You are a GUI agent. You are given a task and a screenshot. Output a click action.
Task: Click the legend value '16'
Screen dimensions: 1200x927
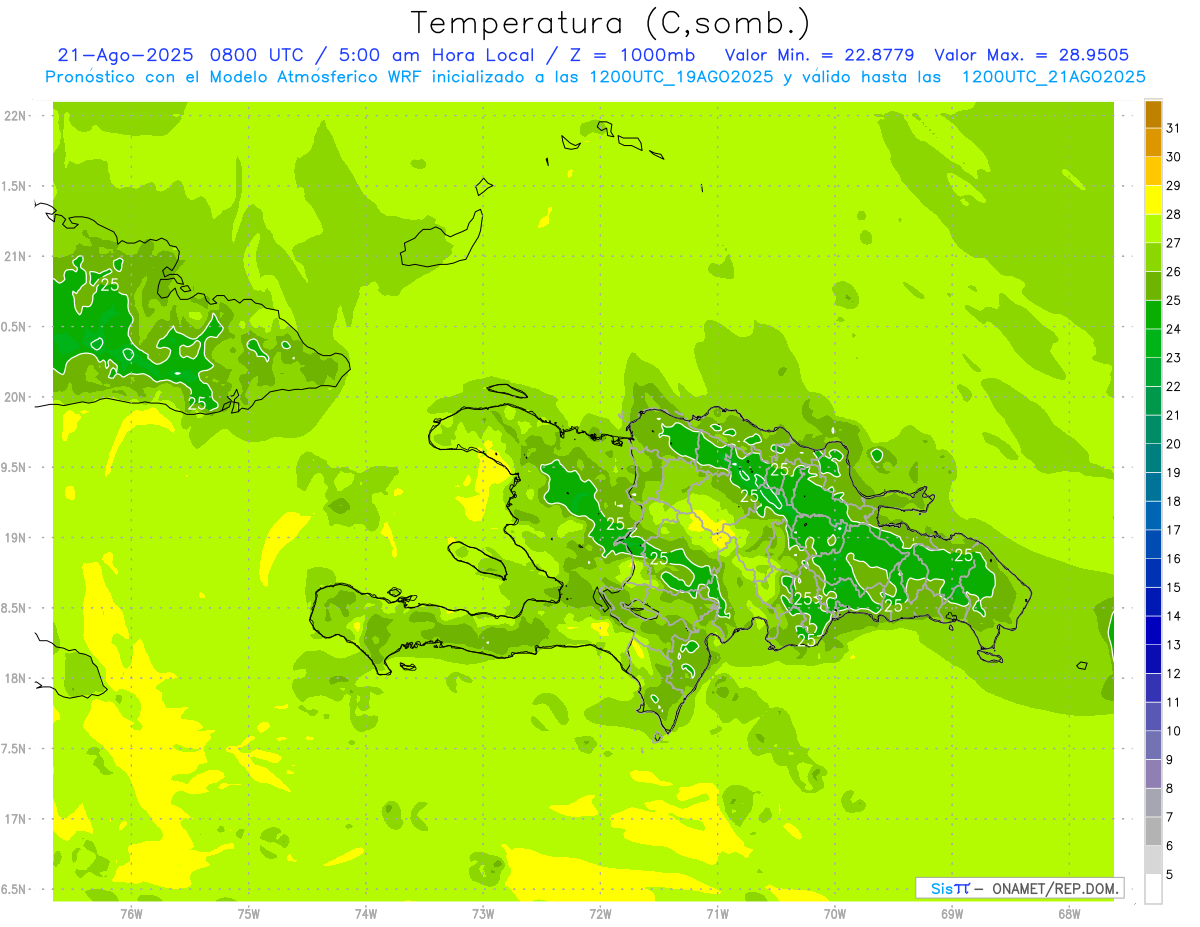coord(1174,559)
